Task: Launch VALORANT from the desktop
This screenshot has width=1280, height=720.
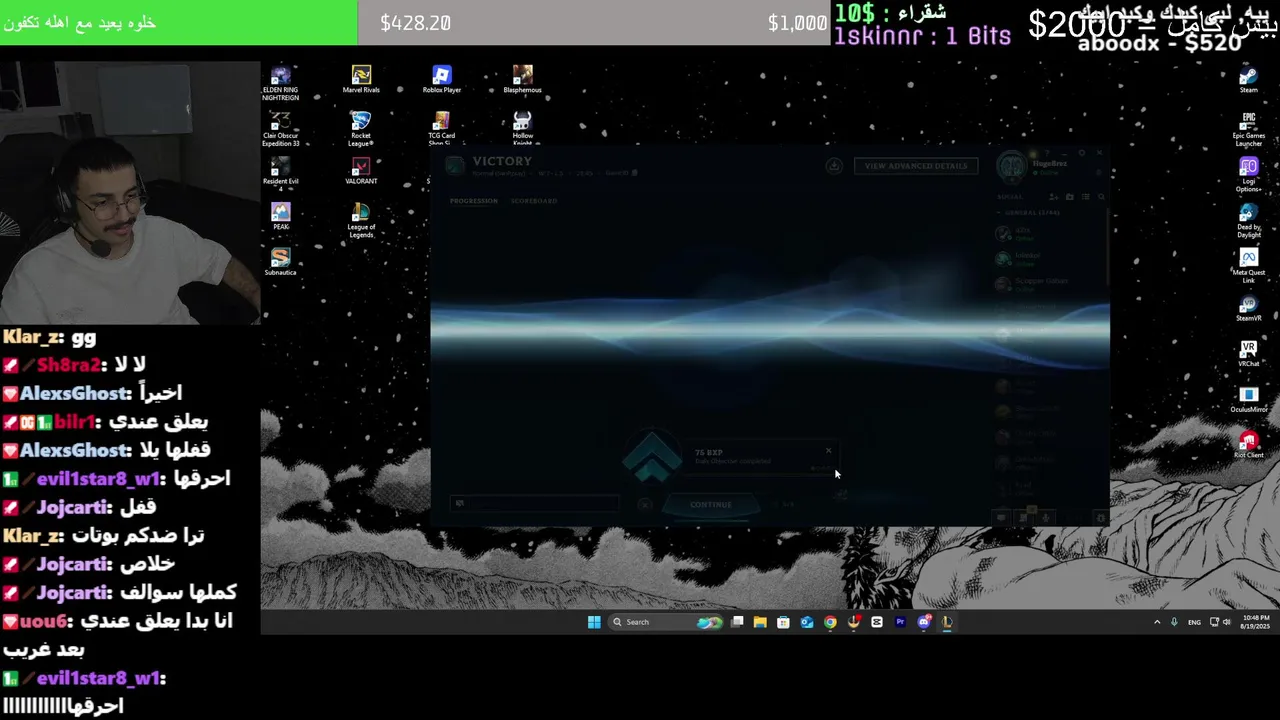Action: pos(361,171)
